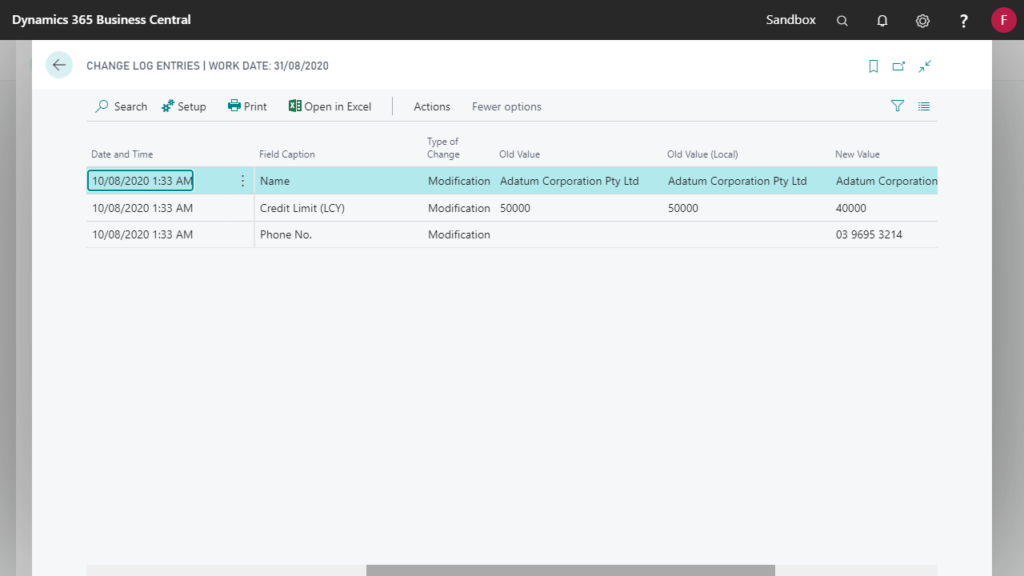Open the user account avatar menu

[x=1003, y=20]
